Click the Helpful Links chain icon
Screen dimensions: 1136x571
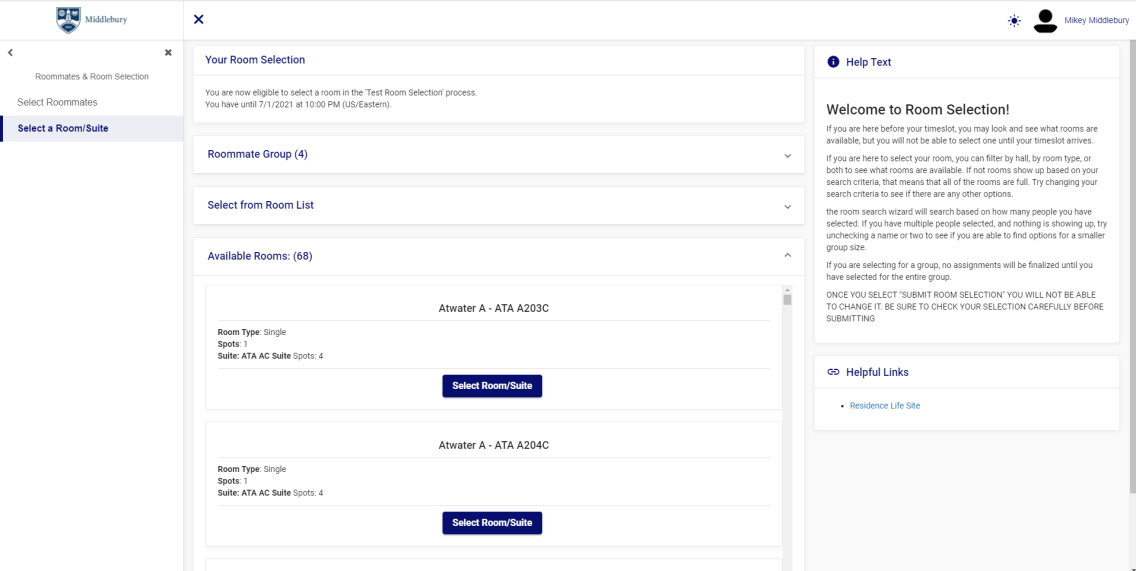point(833,372)
